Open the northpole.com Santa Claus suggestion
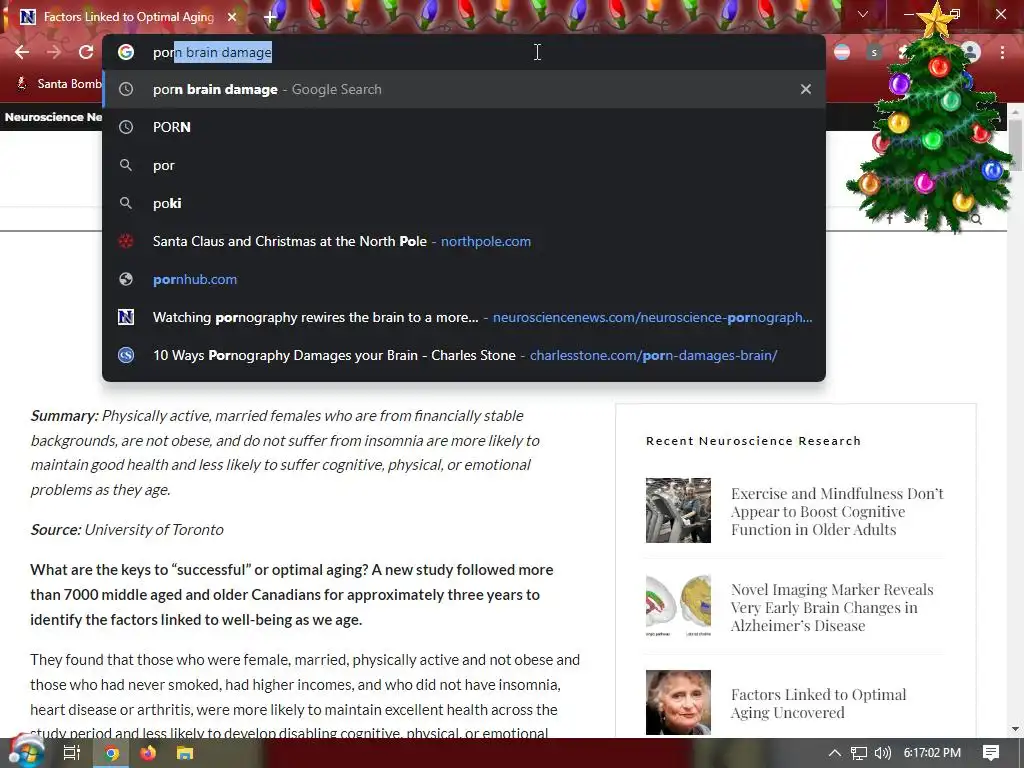This screenshot has width=1024, height=768. tap(464, 241)
